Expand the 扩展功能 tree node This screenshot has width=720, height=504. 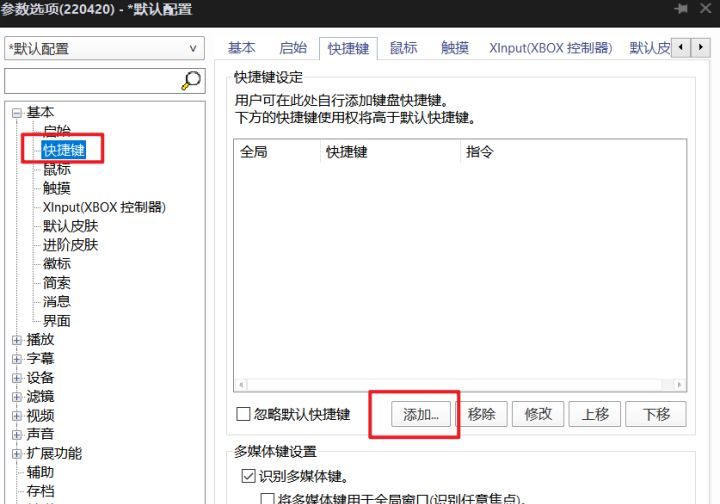[17, 454]
